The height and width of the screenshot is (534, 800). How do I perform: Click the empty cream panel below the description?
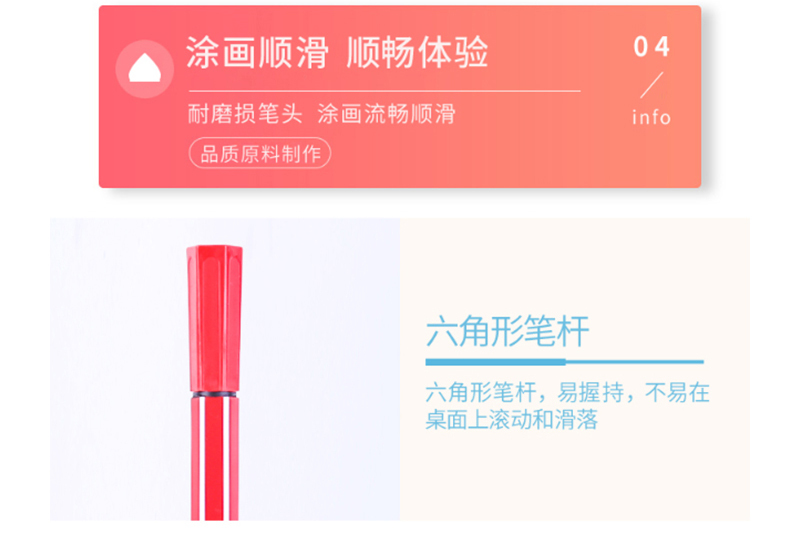(x=574, y=477)
